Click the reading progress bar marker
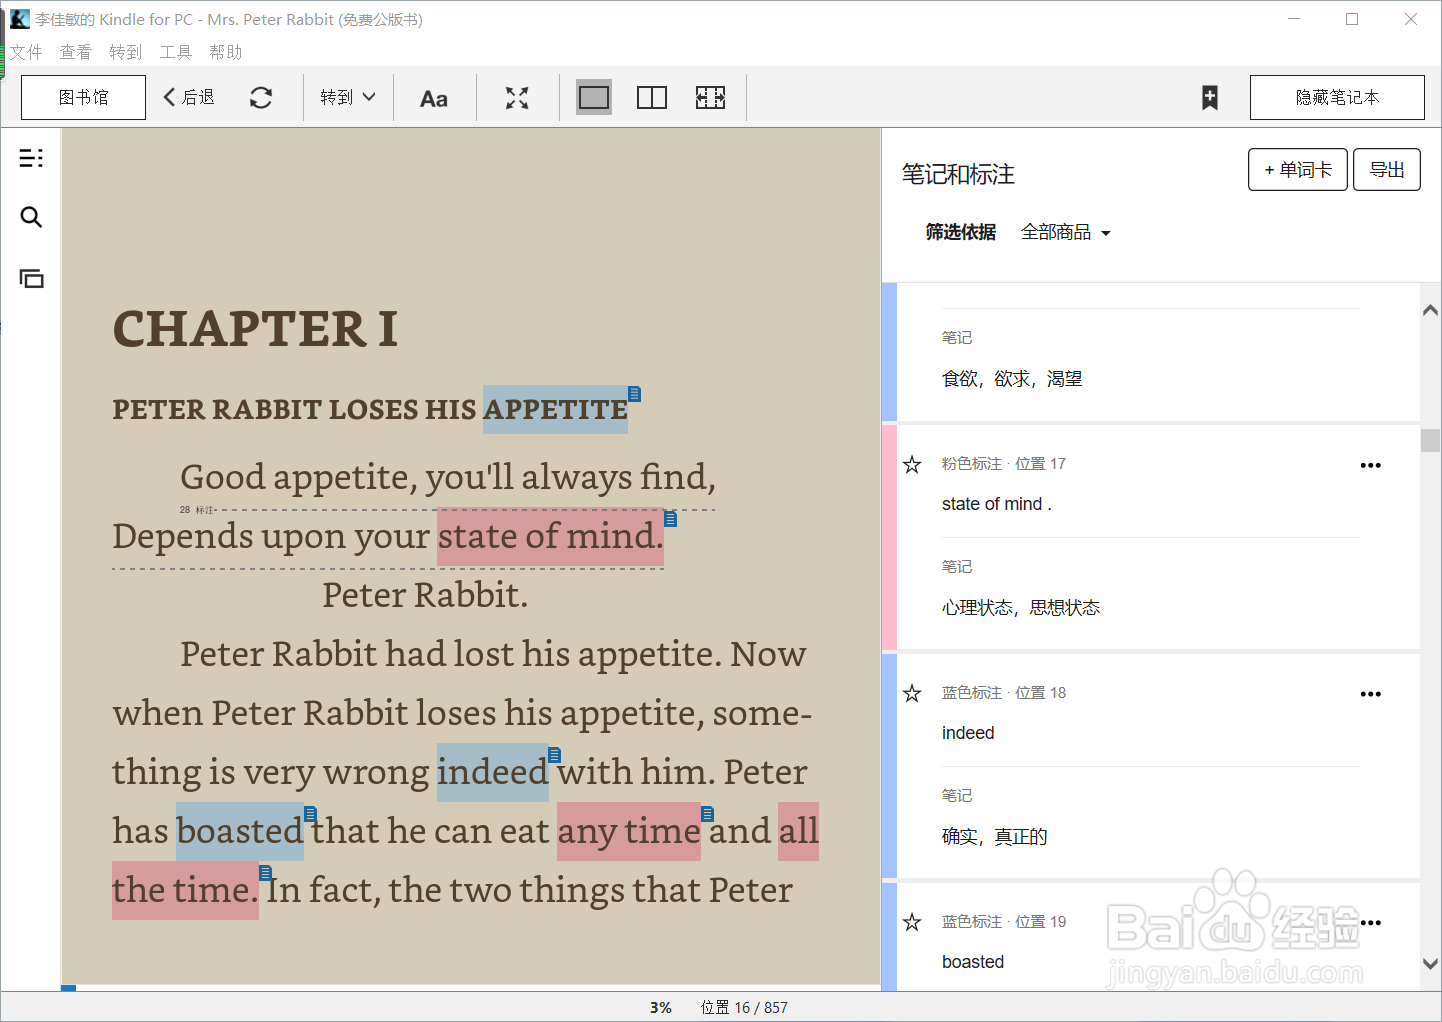 (x=69, y=988)
